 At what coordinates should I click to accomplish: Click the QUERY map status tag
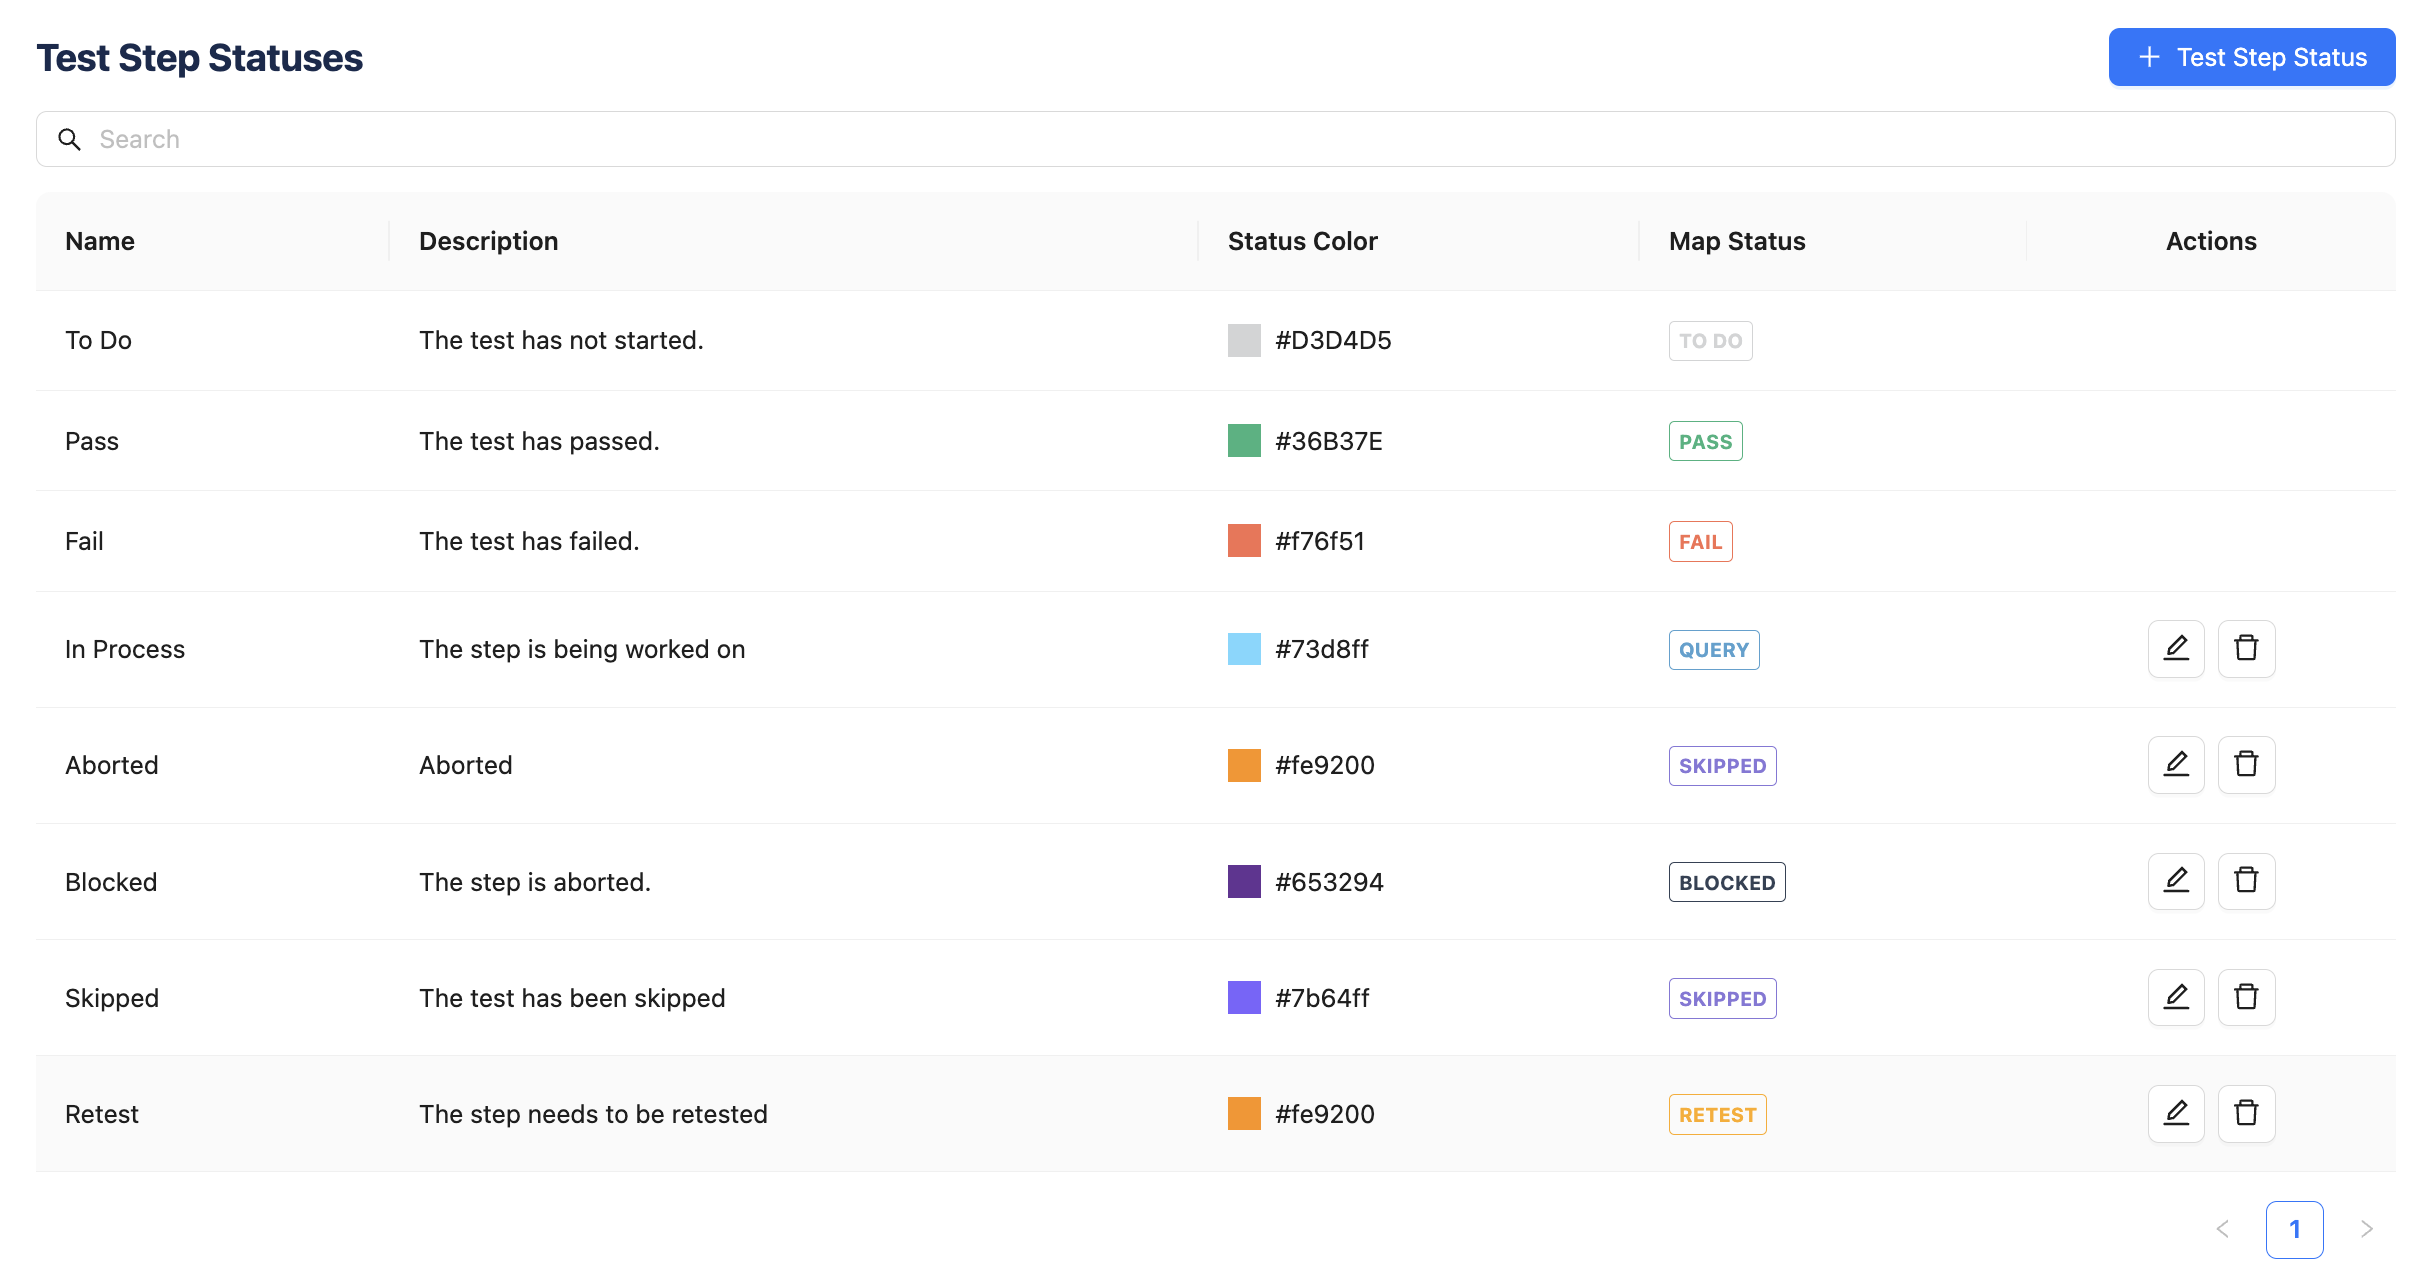coord(1714,650)
